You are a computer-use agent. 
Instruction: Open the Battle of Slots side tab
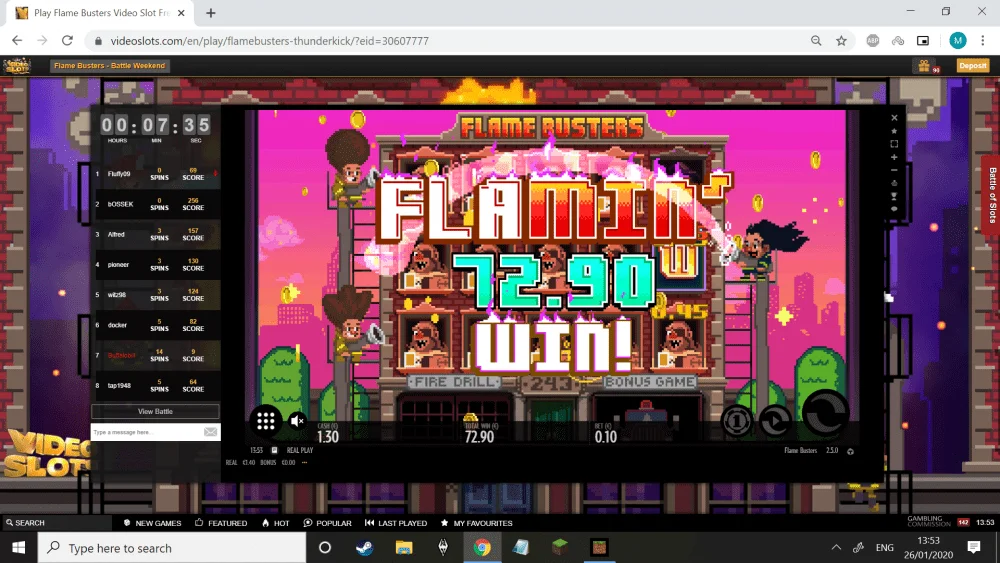(x=991, y=195)
